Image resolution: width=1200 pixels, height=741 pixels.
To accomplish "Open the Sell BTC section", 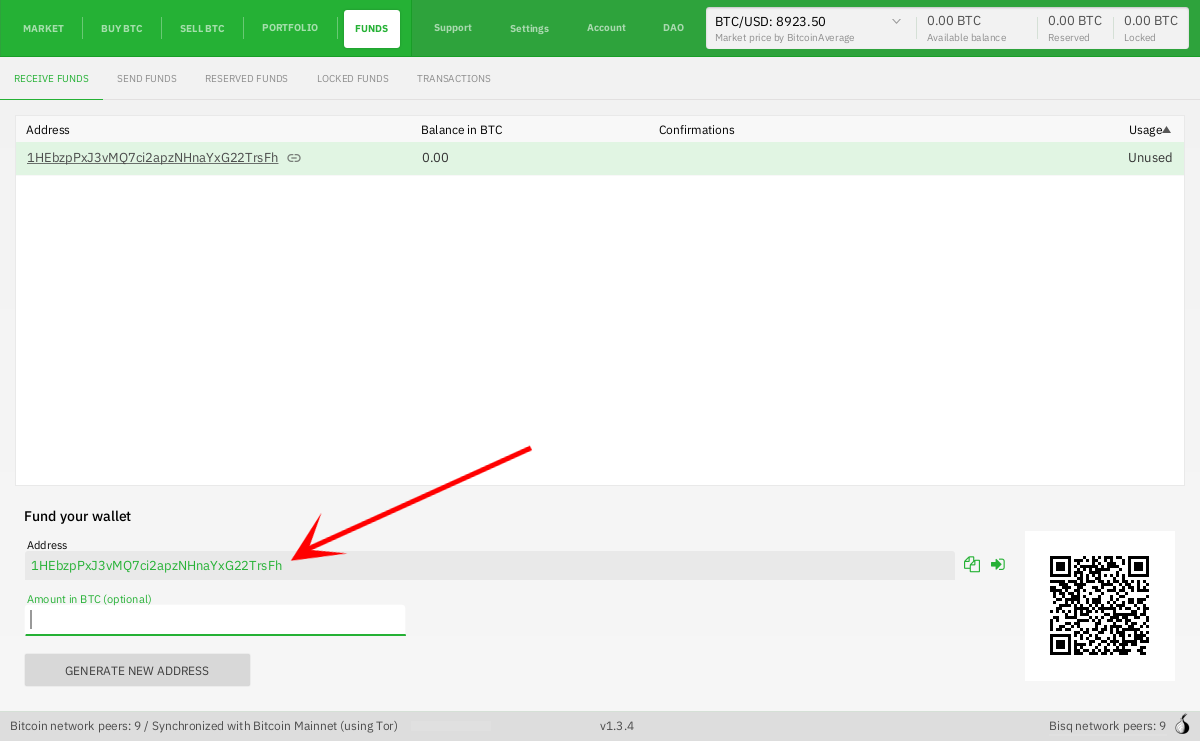I will [x=202, y=29].
